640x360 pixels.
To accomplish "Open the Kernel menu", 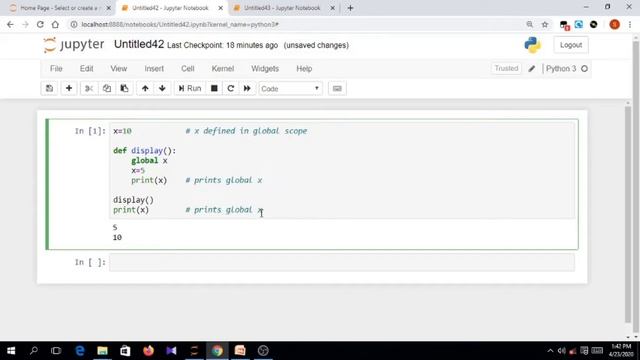I will tap(223, 69).
